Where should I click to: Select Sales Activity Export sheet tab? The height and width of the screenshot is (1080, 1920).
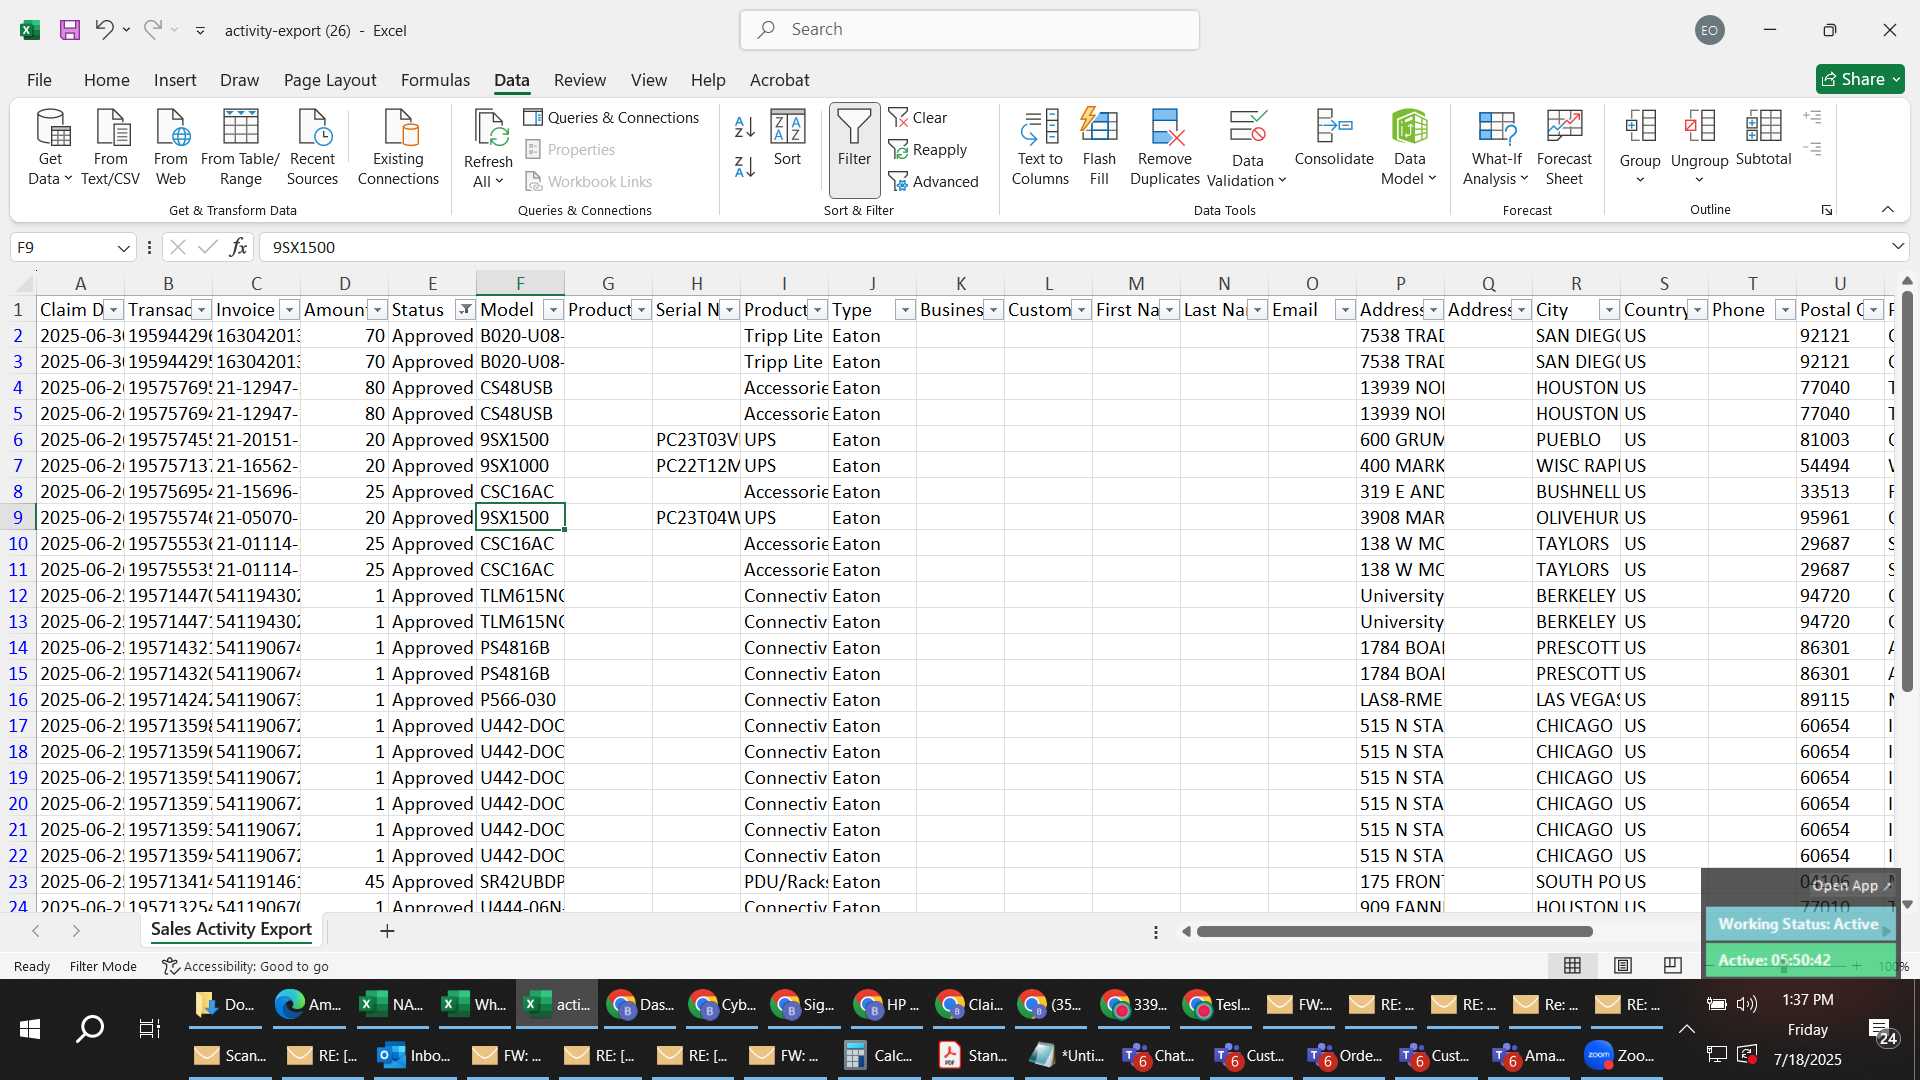[x=231, y=930]
